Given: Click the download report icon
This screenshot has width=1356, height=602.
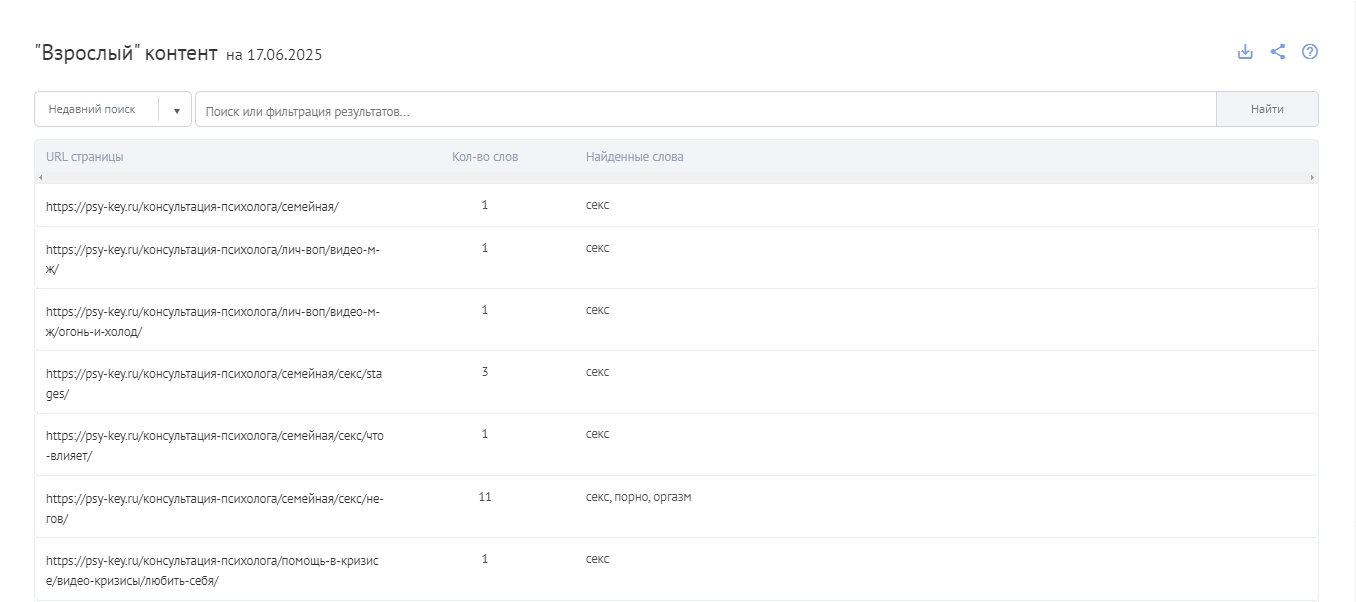Looking at the screenshot, I should pos(1245,52).
